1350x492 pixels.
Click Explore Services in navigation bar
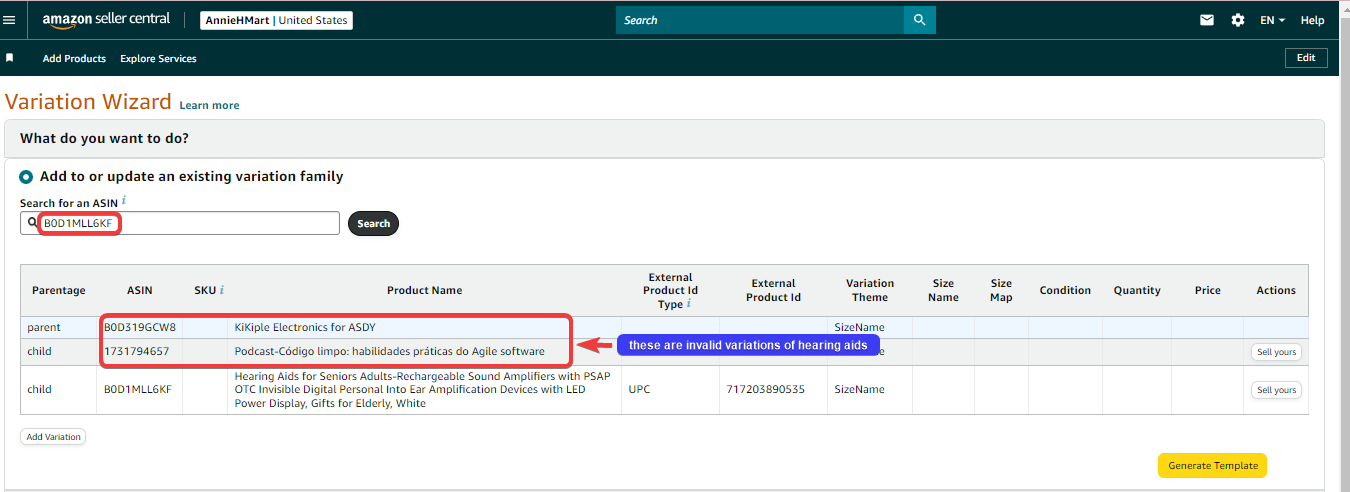pyautogui.click(x=158, y=58)
